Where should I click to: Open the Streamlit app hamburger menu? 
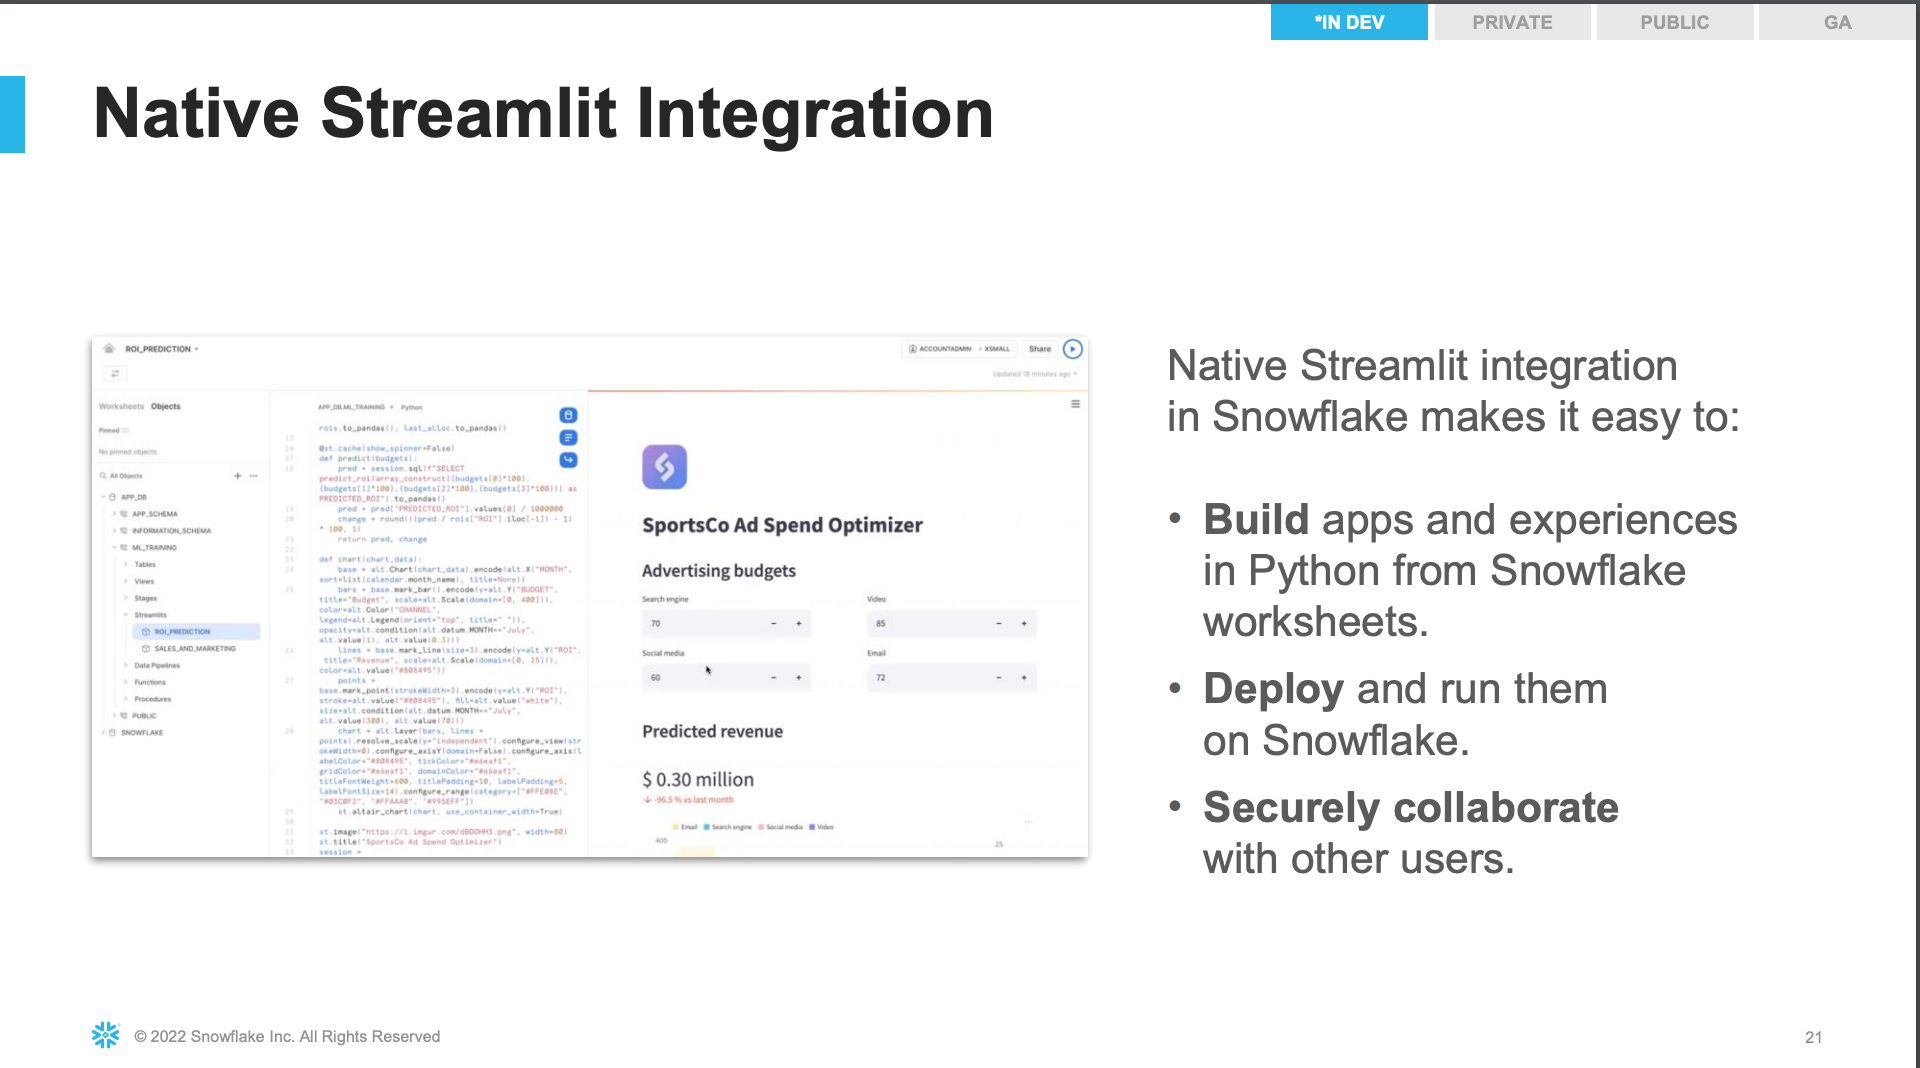coord(1075,404)
